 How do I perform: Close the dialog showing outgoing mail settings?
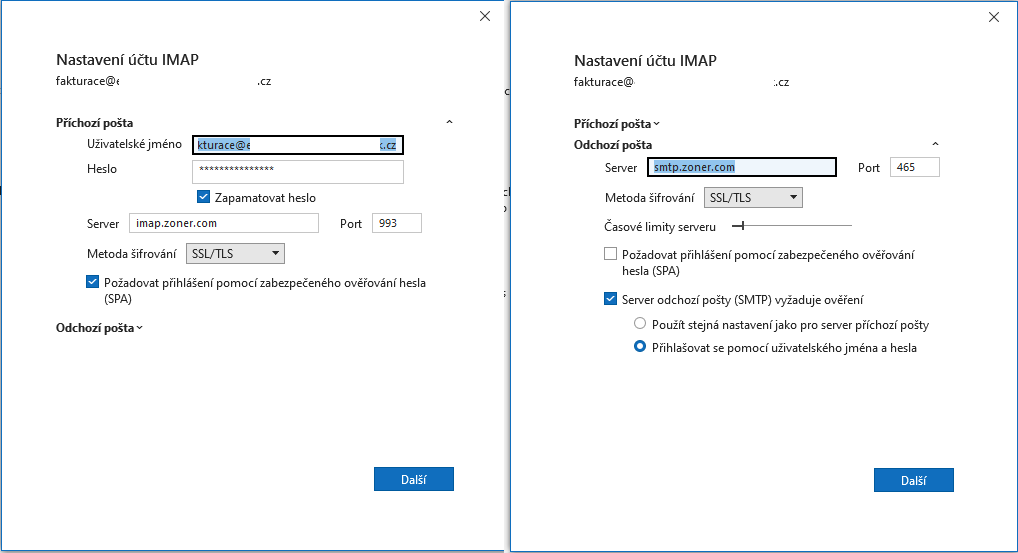click(993, 17)
